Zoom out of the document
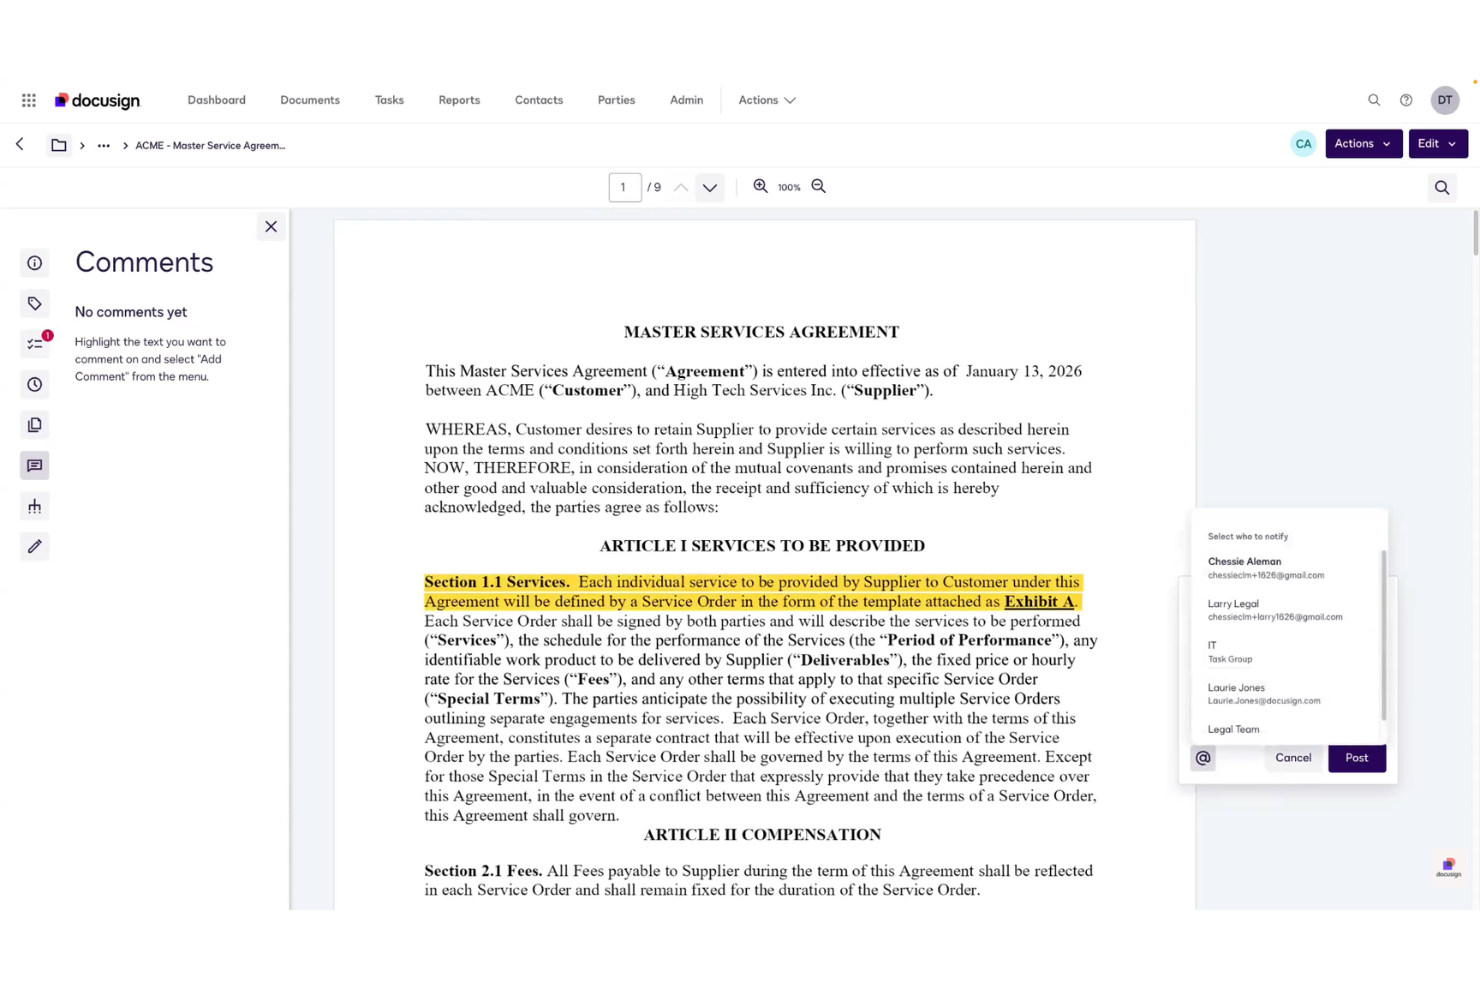Screen dimensions: 1480x987 pos(818,187)
